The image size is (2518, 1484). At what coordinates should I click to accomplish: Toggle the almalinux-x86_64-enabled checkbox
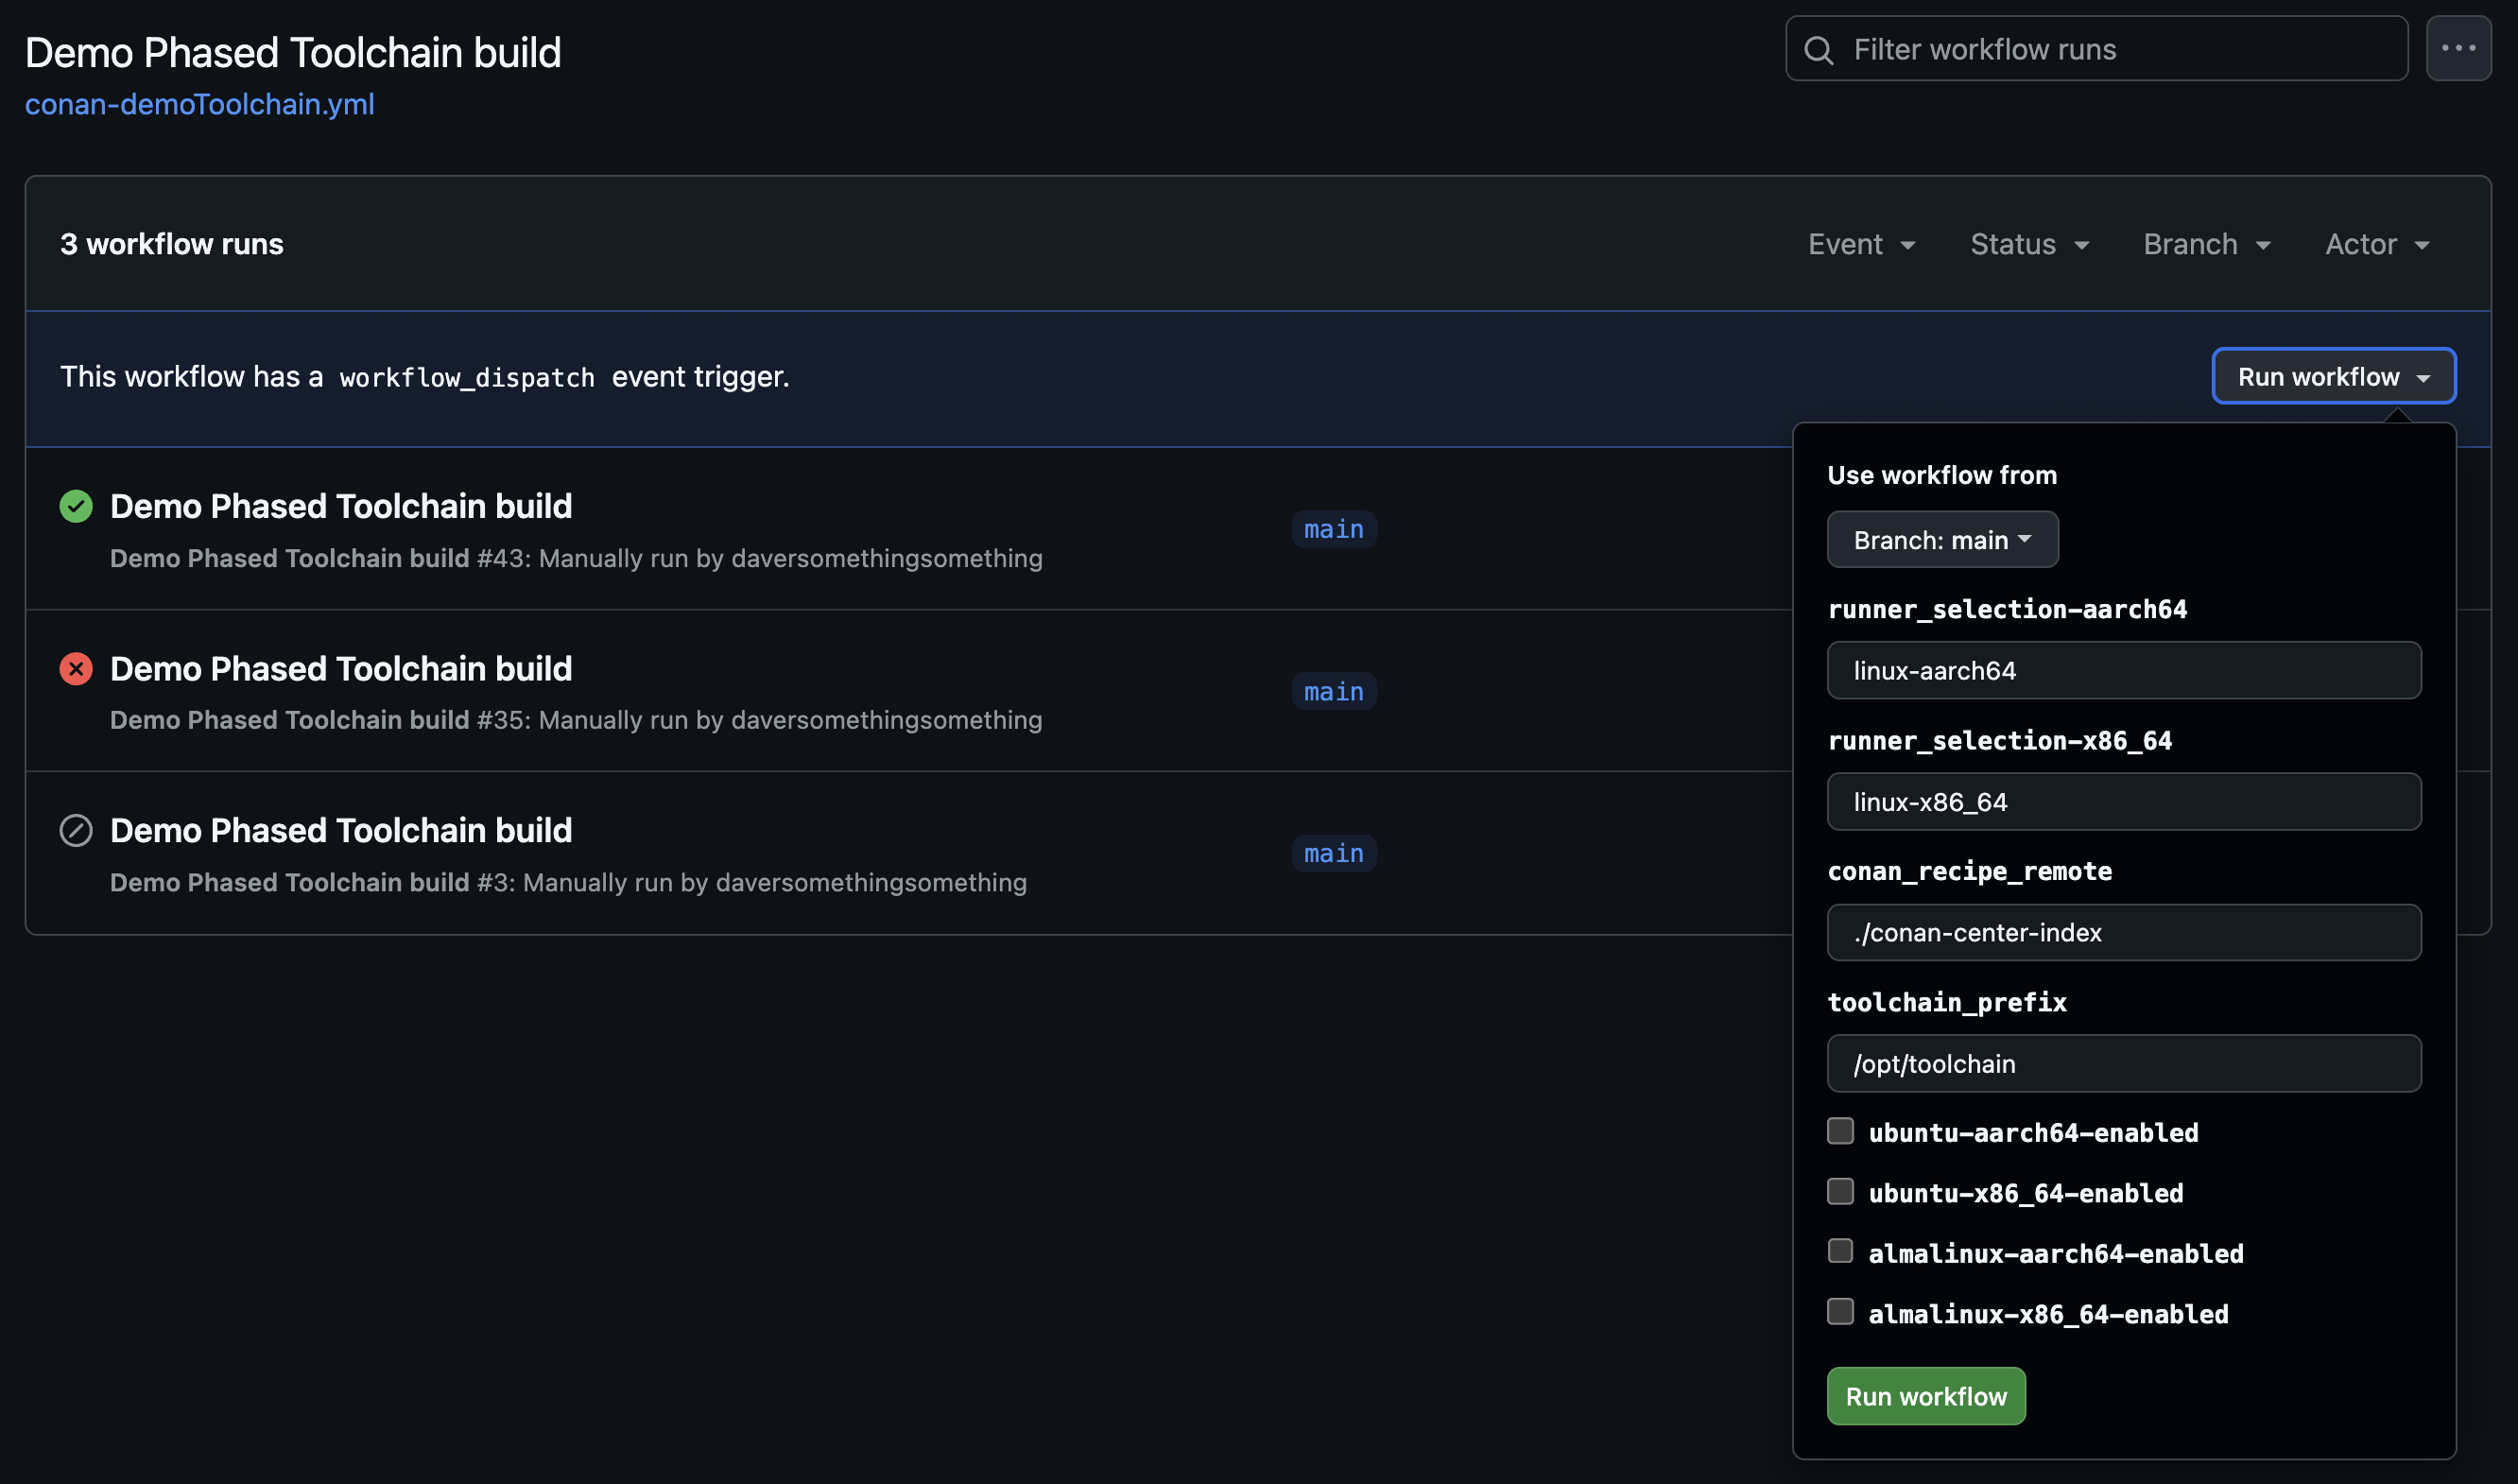[1840, 1311]
